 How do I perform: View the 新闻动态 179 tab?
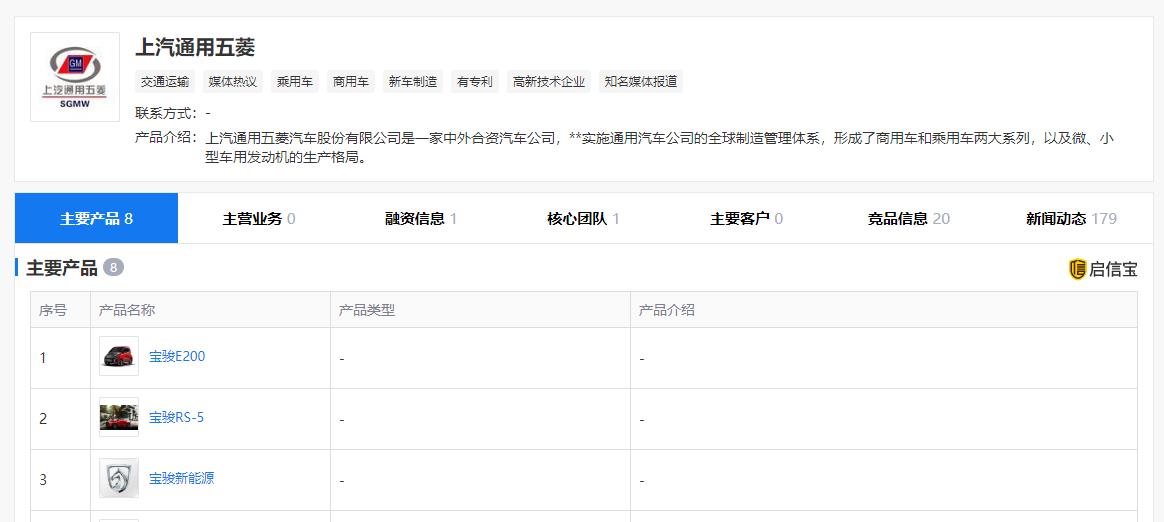point(1071,218)
